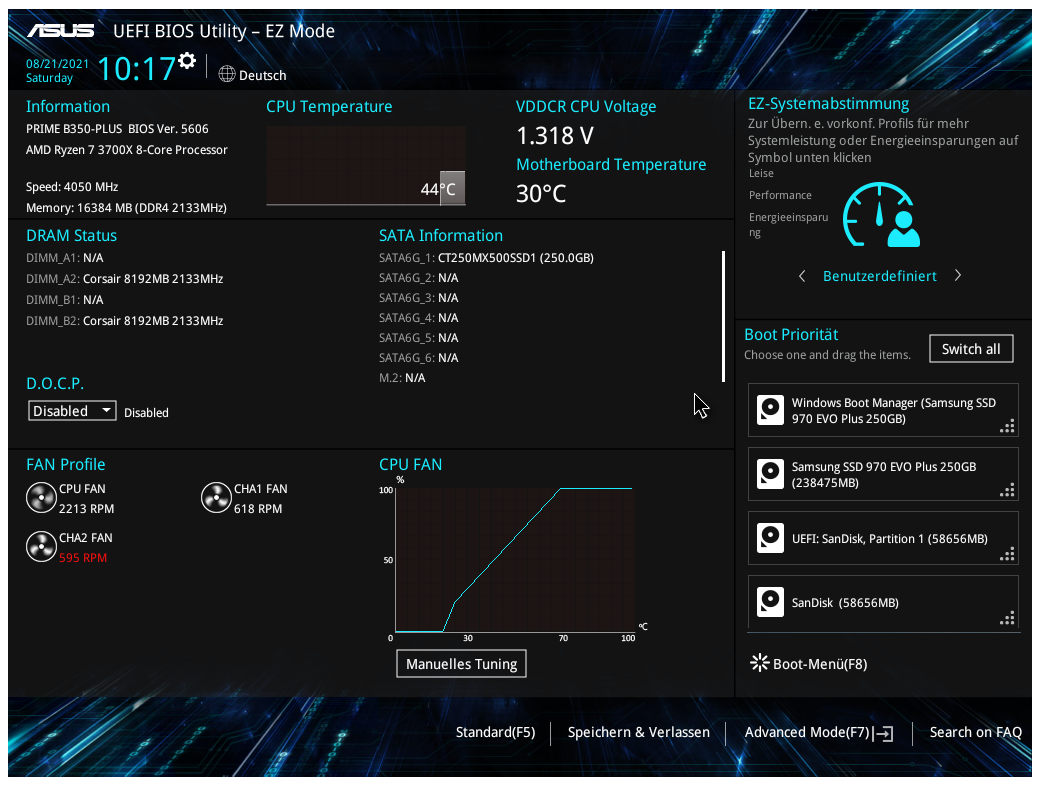Click the Samsung SSD 970 EVO disk icon

pos(770,474)
